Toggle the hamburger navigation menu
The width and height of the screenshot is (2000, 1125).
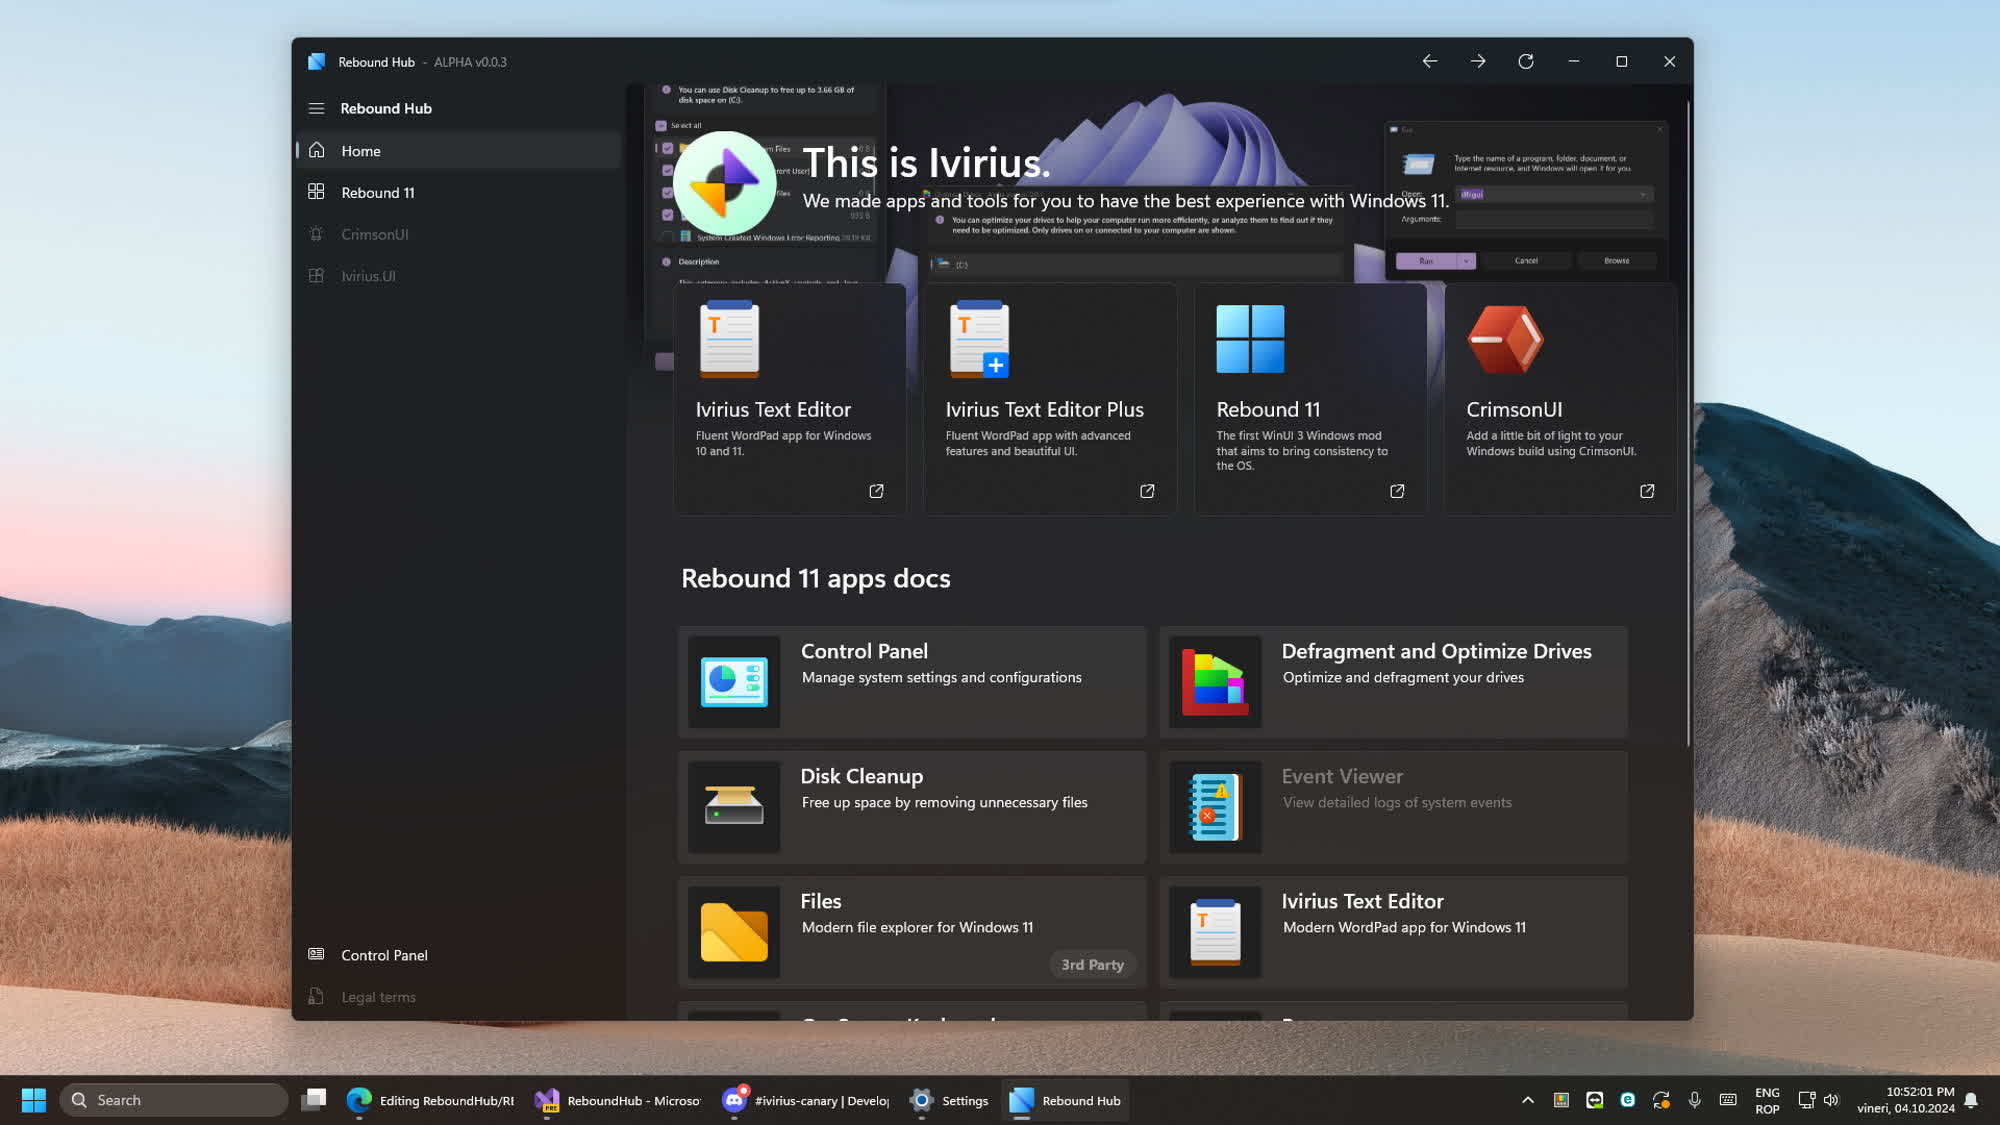316,108
